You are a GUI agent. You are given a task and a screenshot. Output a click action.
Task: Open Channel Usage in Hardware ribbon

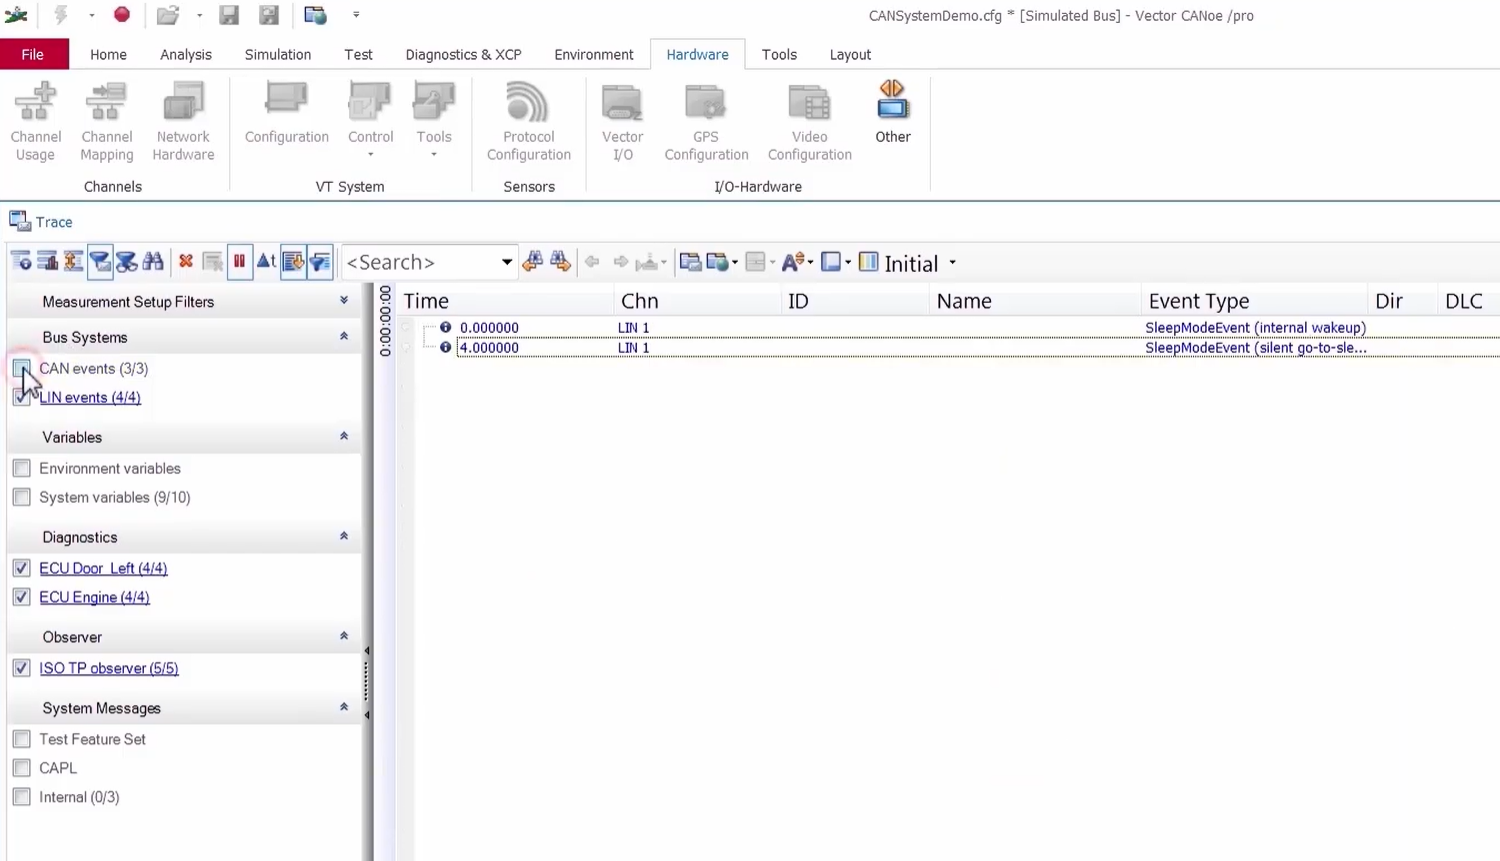(35, 122)
